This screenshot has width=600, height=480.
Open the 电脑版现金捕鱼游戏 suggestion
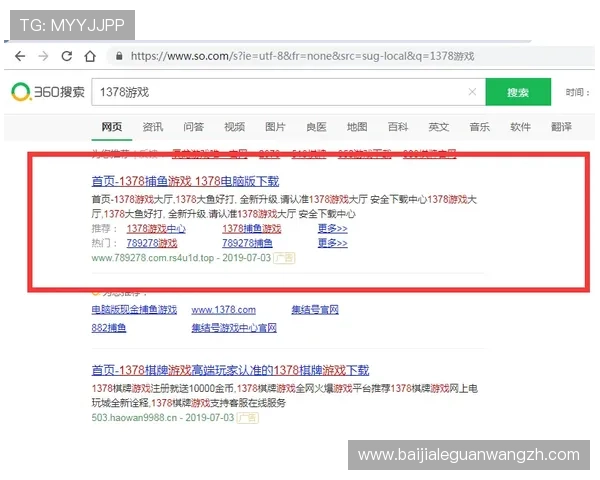[134, 310]
